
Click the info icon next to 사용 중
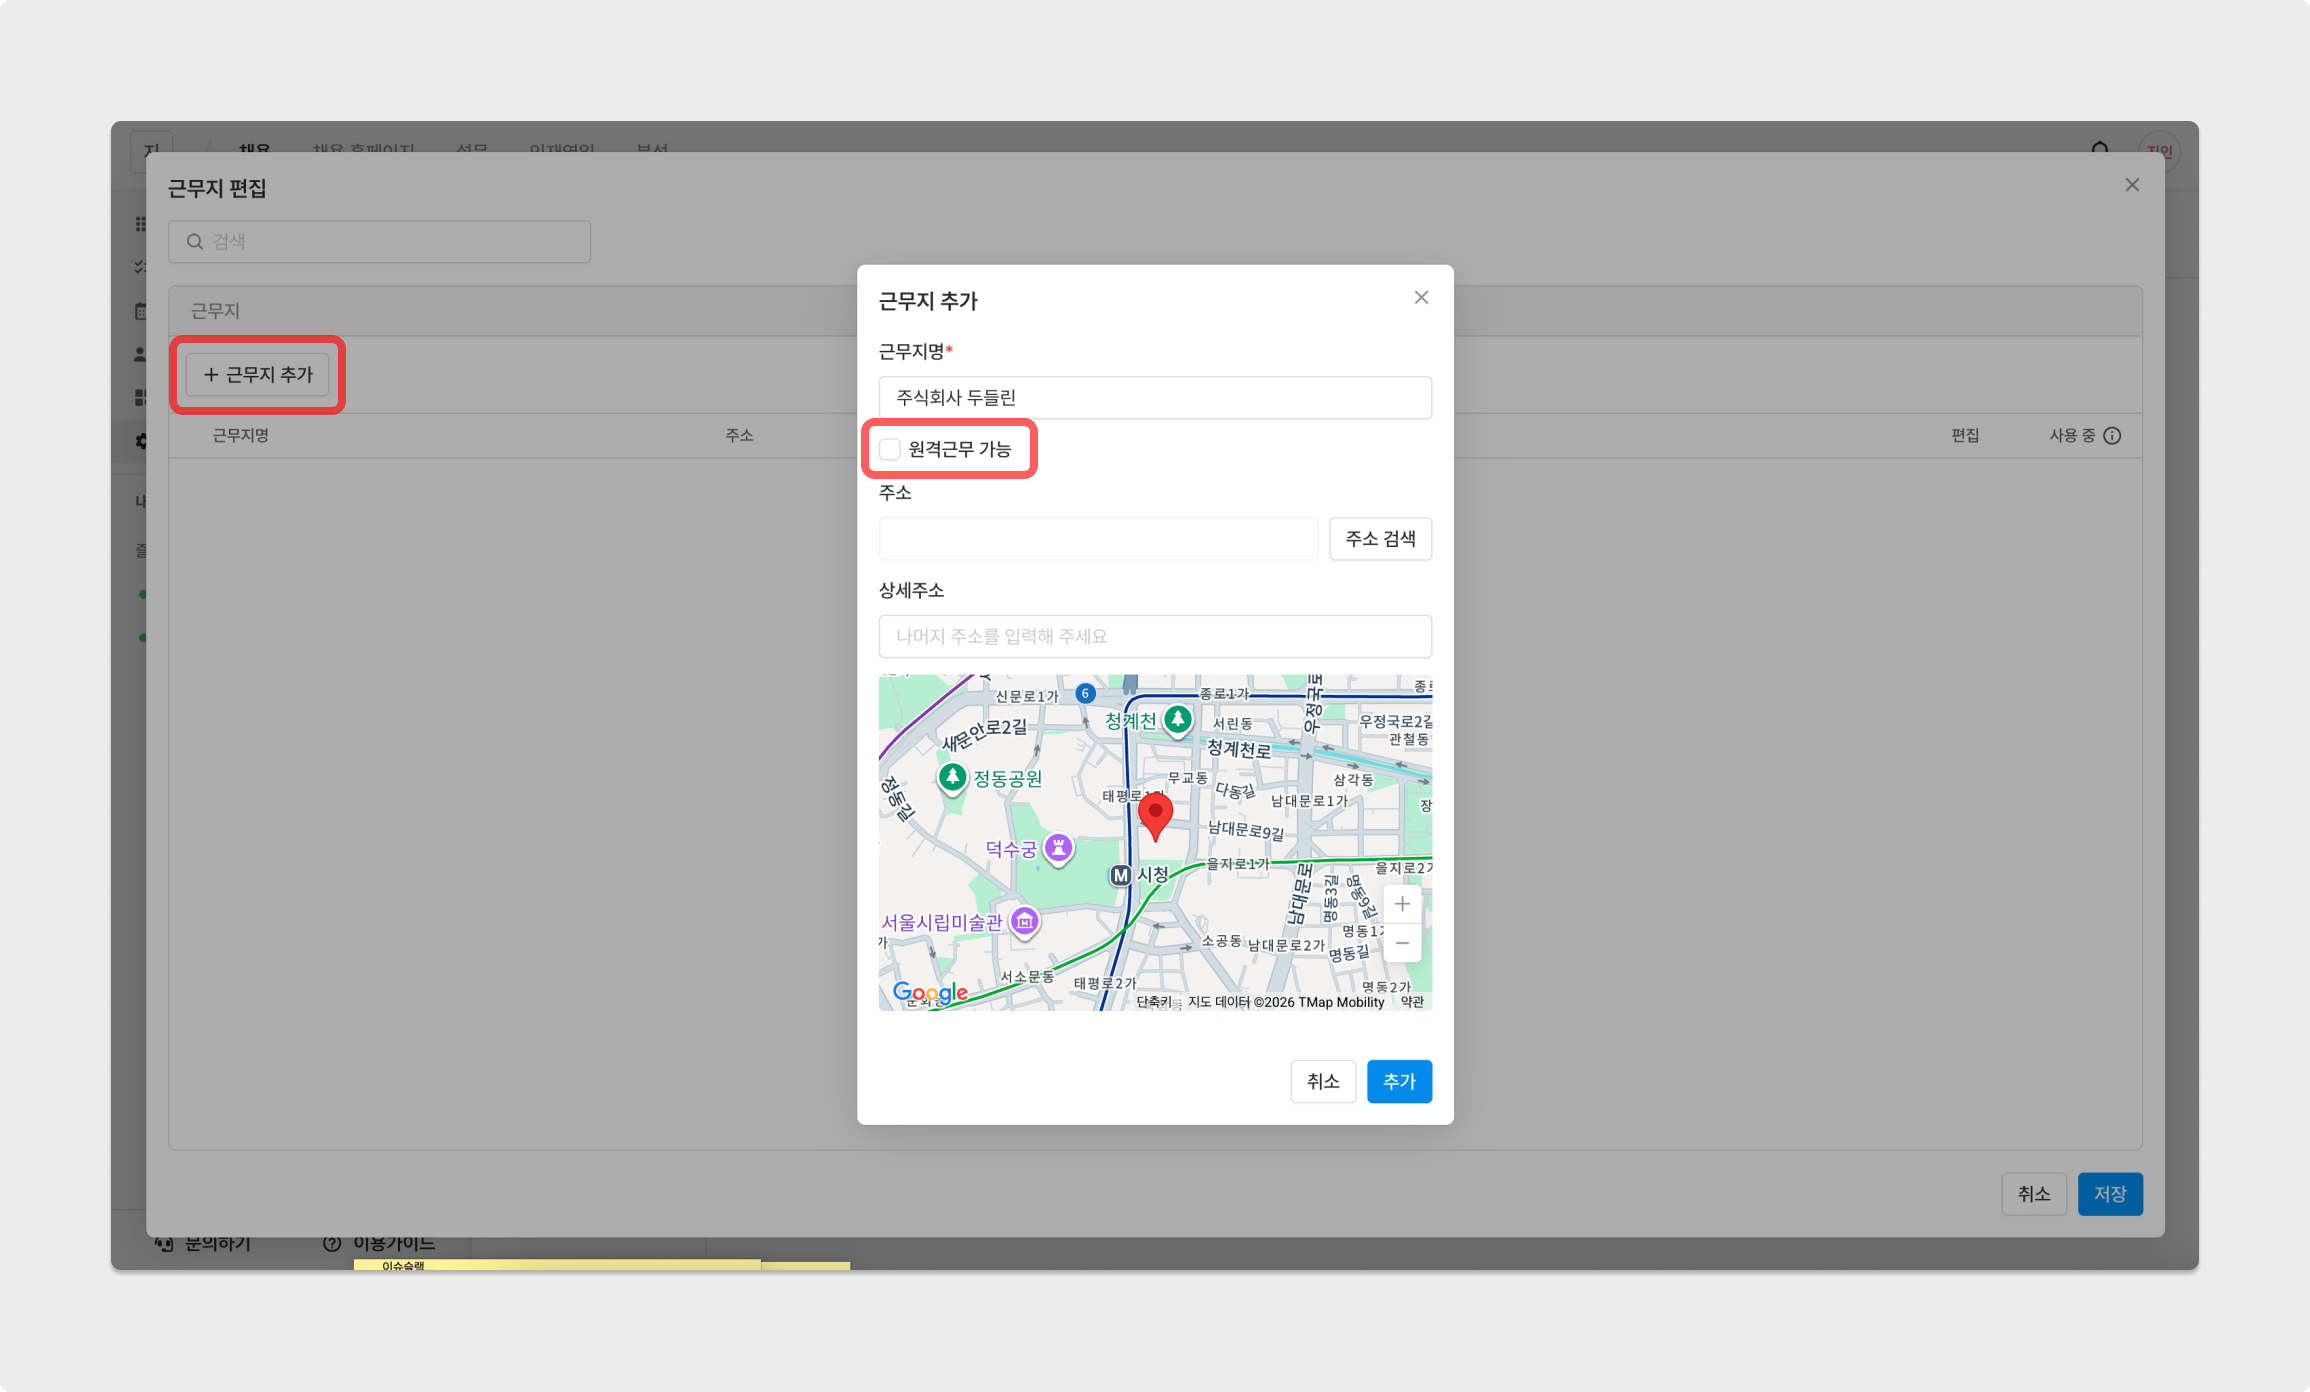(2112, 436)
